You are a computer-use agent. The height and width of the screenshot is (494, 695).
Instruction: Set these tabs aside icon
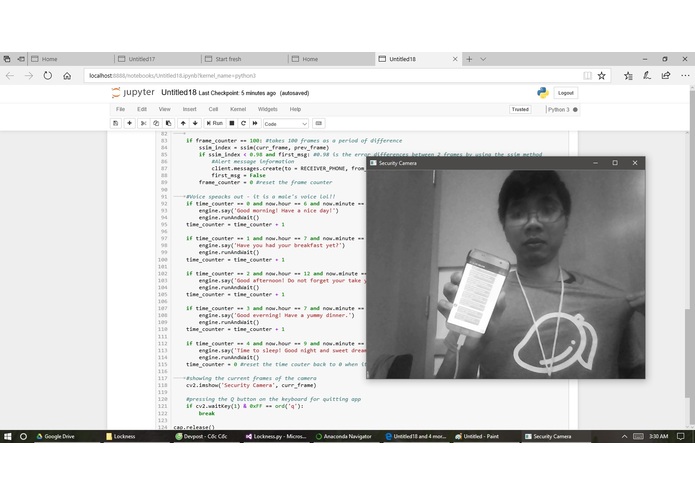point(21,59)
